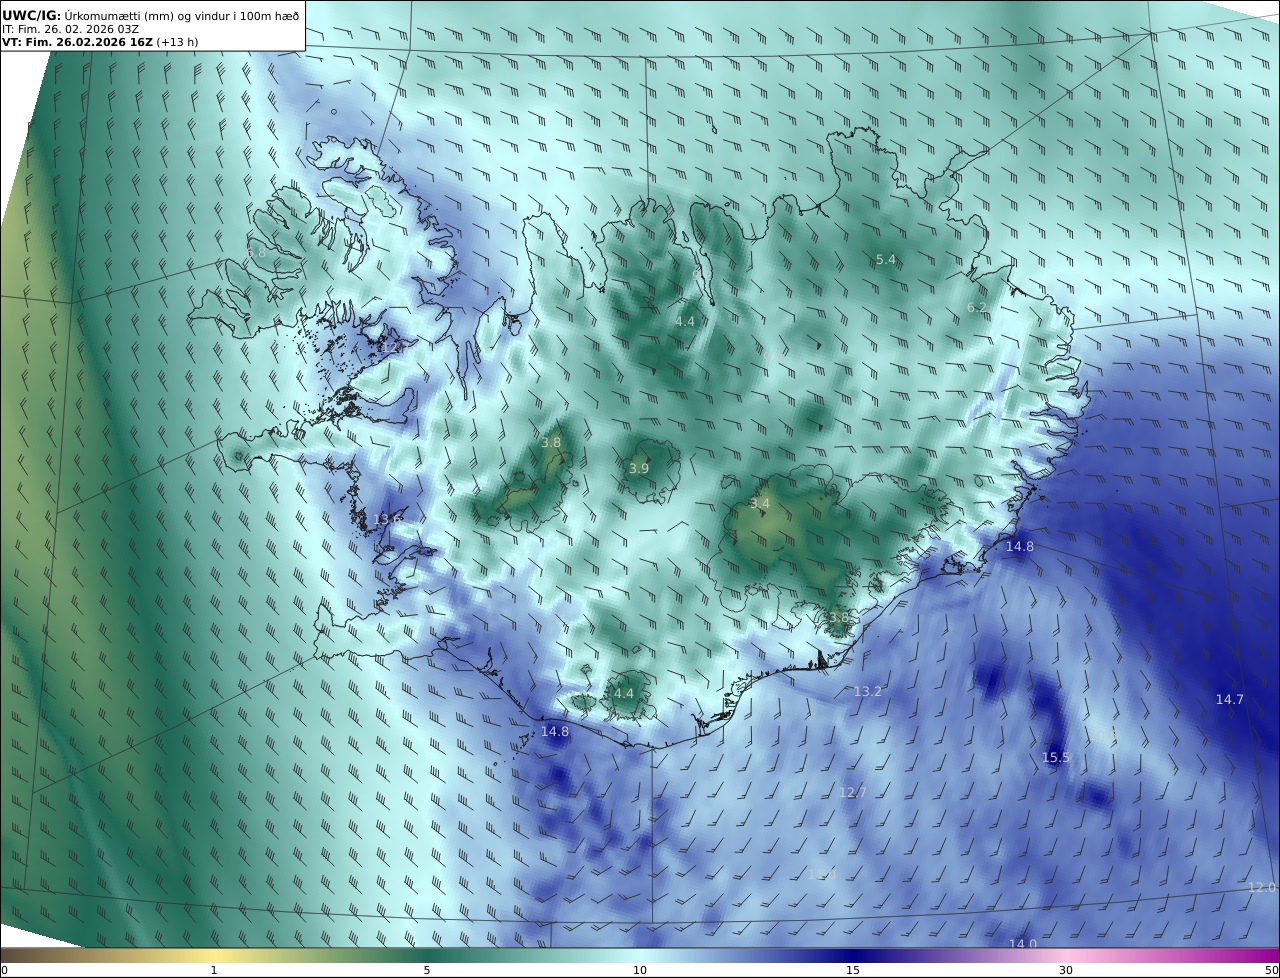Click the 5.4 value label on the map
Image resolution: width=1280 pixels, height=978 pixels.
point(886,260)
